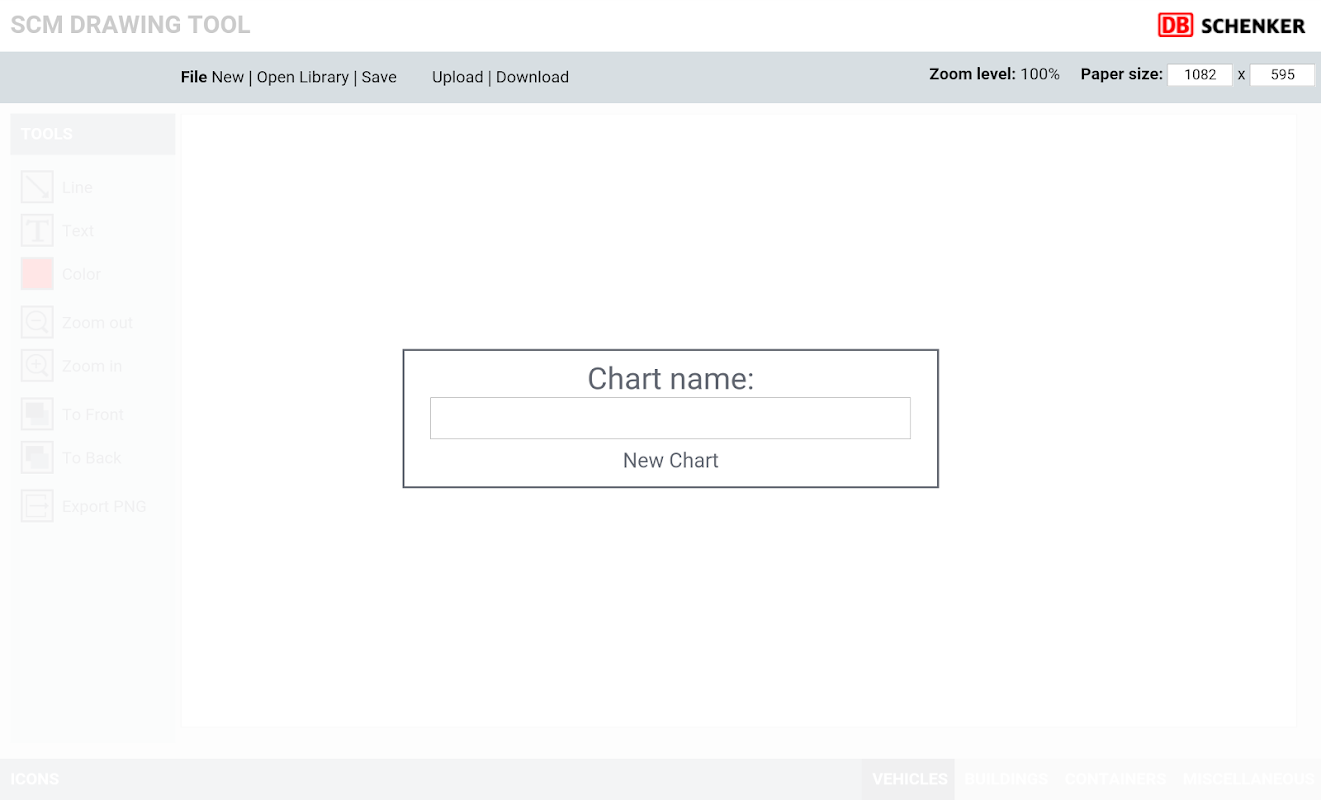This screenshot has height=800, width=1321.
Task: Click the To Front layer icon
Action: 37,414
